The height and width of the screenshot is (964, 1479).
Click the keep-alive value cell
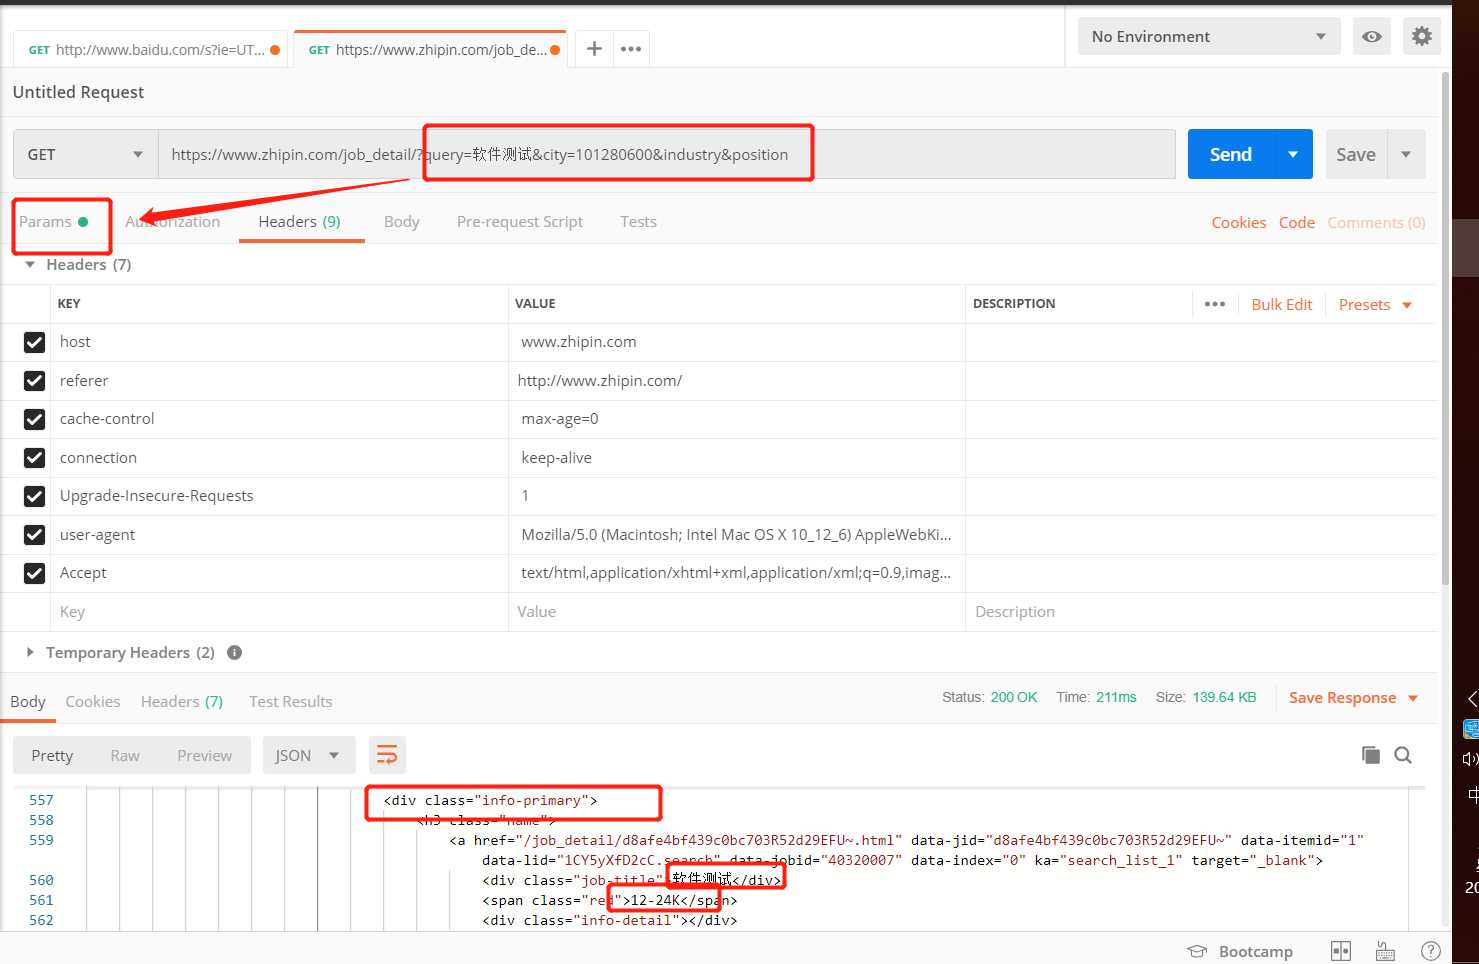point(737,458)
